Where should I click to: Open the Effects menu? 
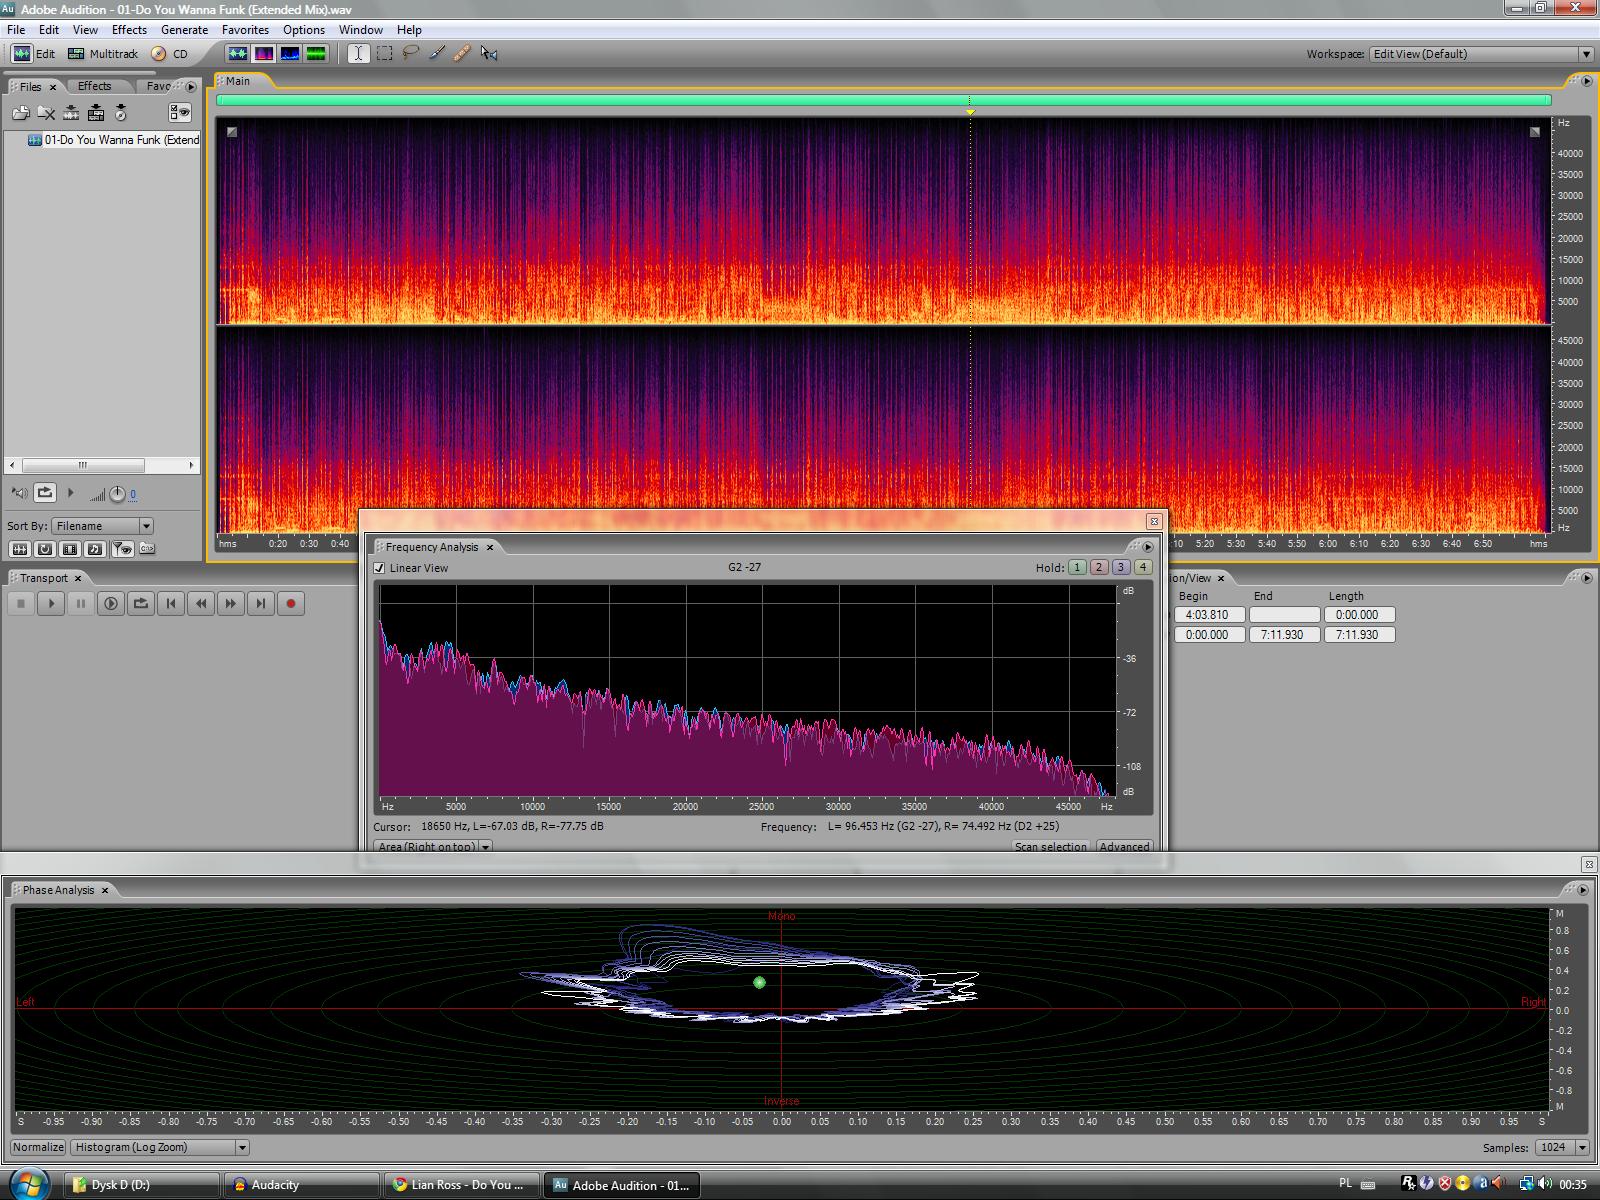(129, 30)
